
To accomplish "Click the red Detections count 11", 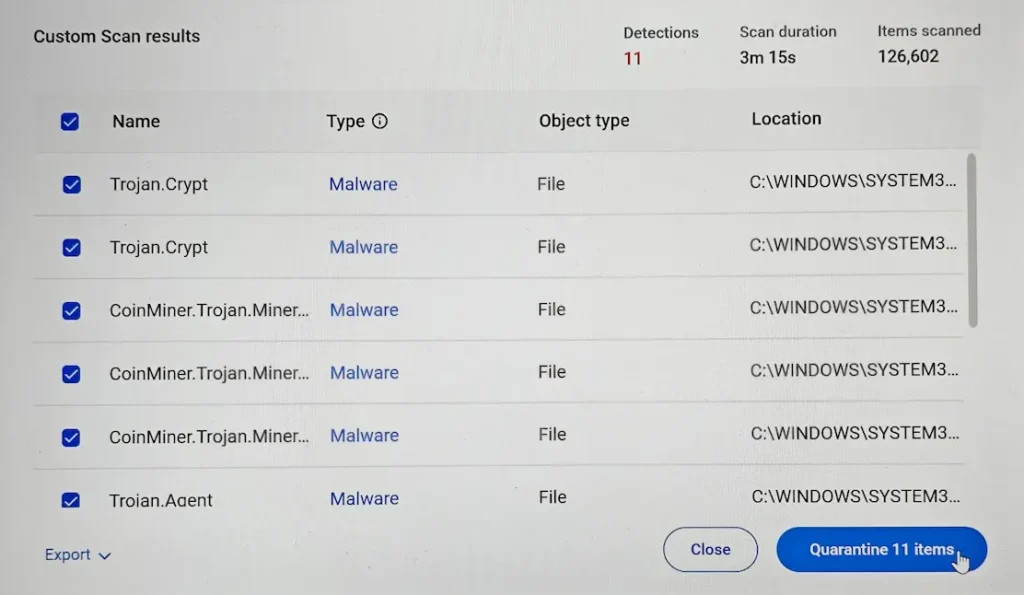I will [632, 58].
